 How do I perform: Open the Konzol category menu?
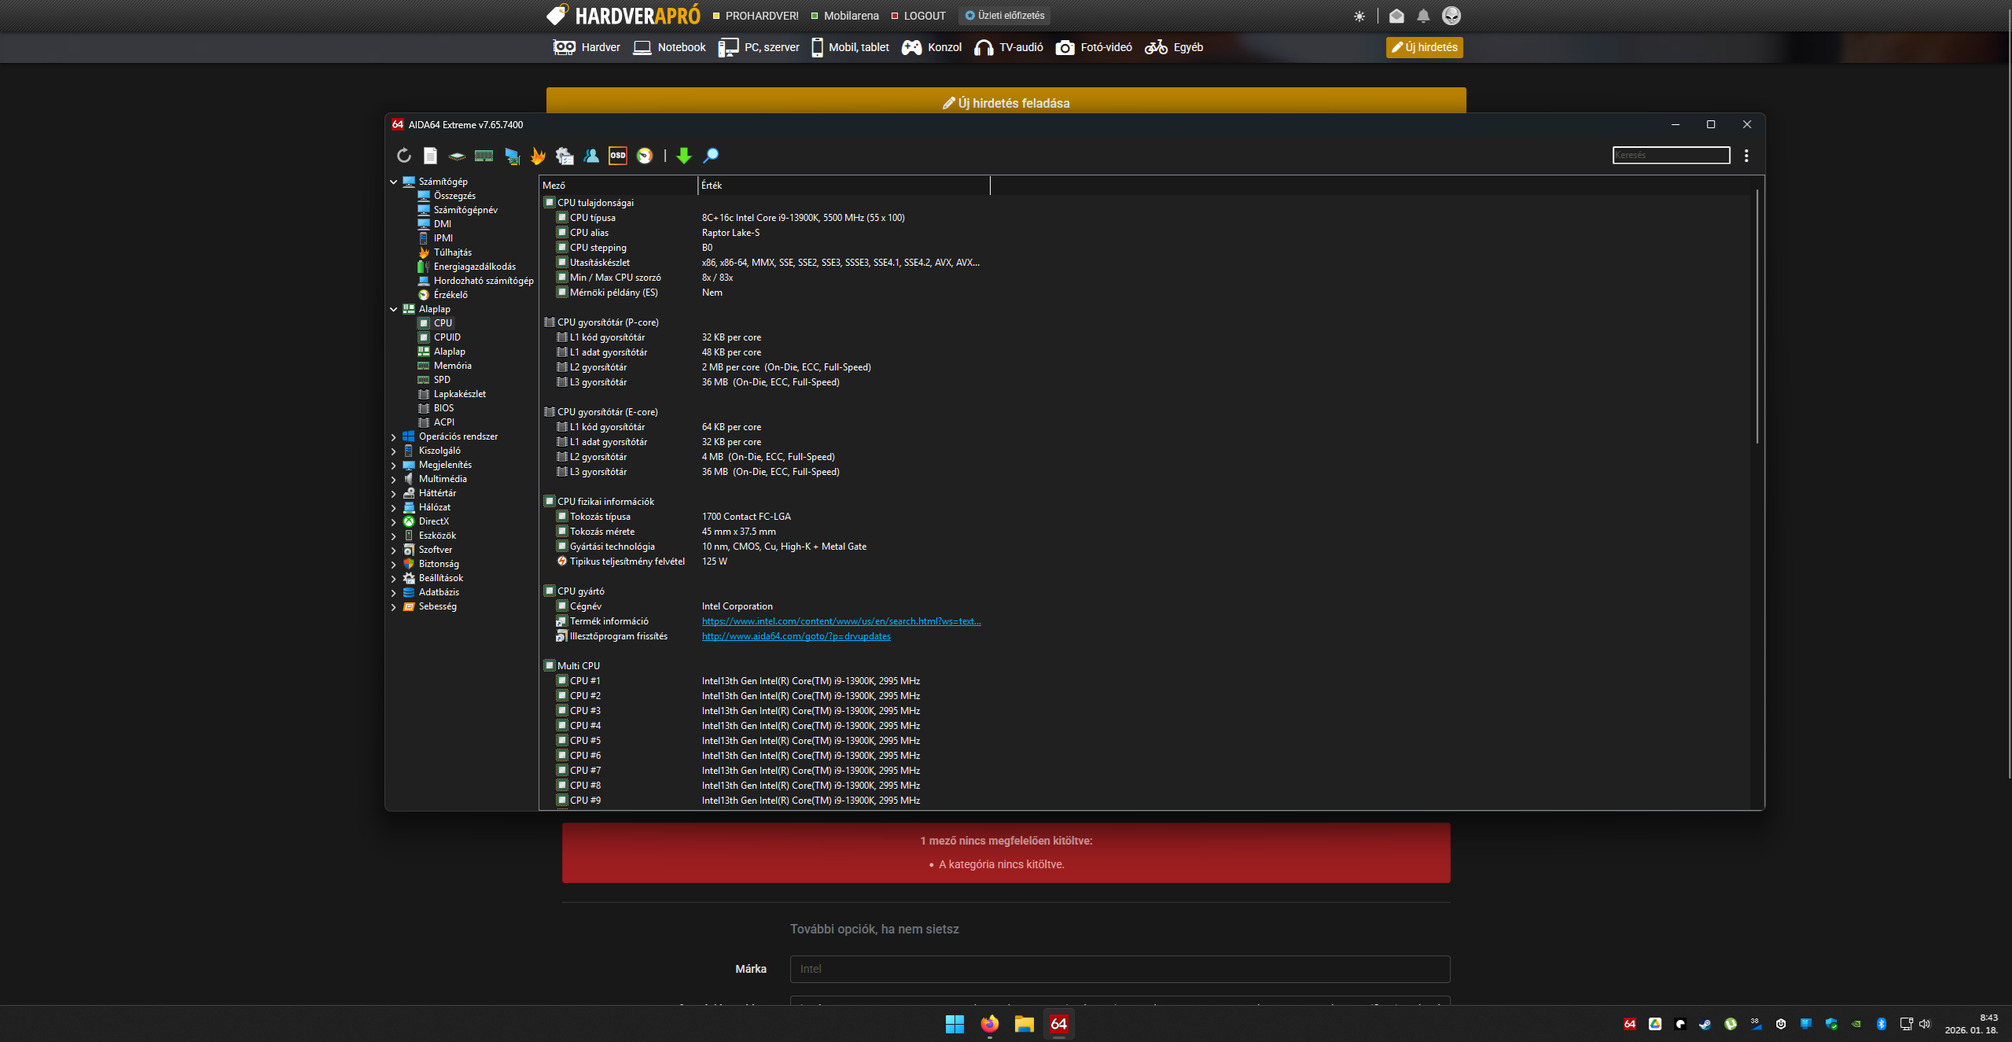point(932,47)
